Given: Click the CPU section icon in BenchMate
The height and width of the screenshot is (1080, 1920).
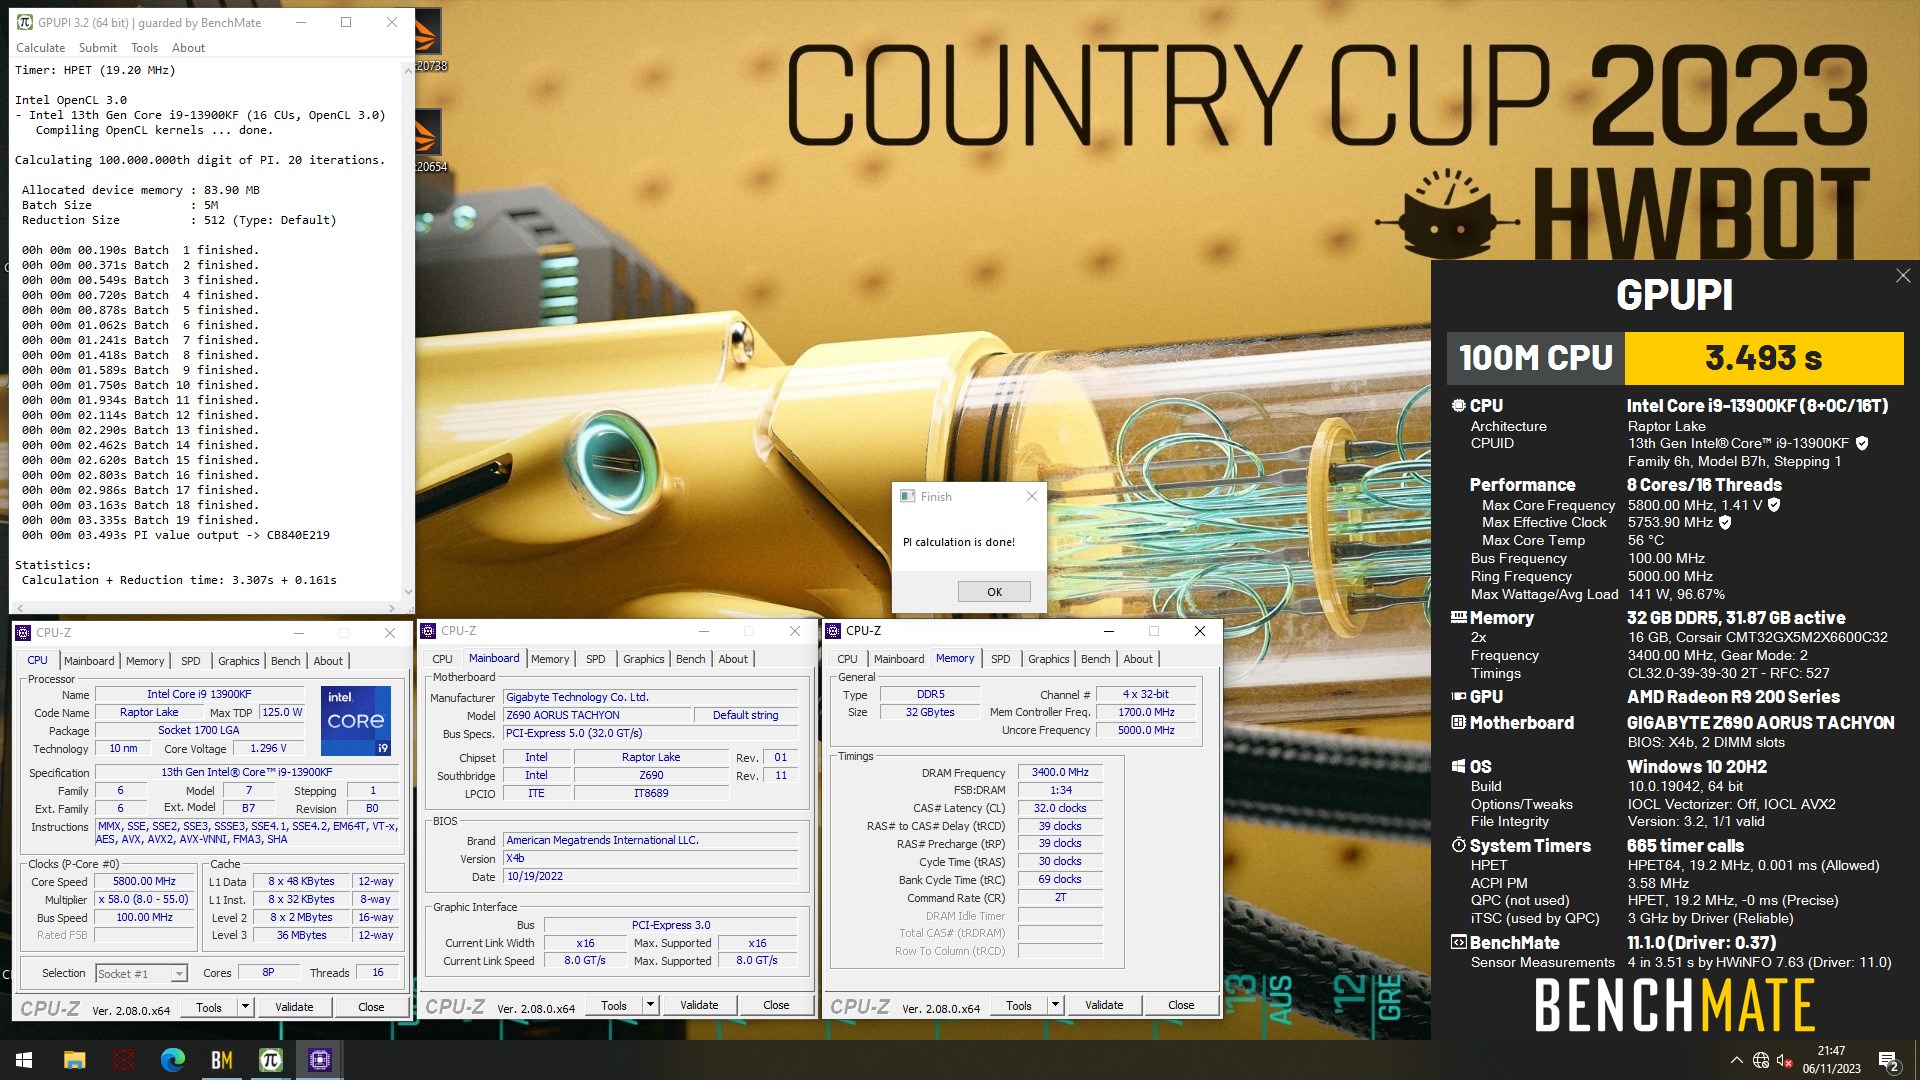Looking at the screenshot, I should tap(1458, 406).
